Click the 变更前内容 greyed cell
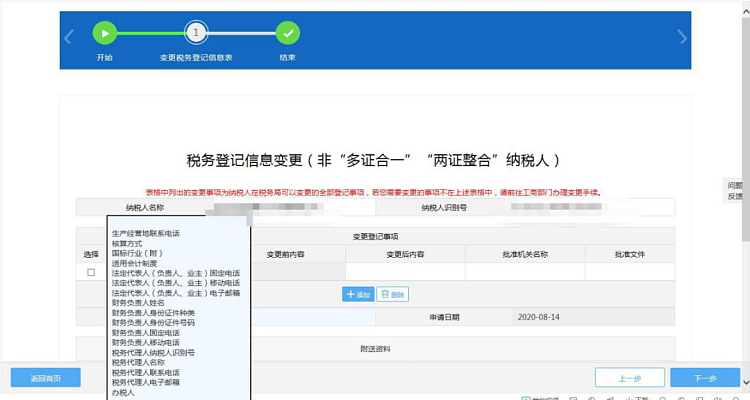The image size is (750, 400). pyautogui.click(x=298, y=272)
